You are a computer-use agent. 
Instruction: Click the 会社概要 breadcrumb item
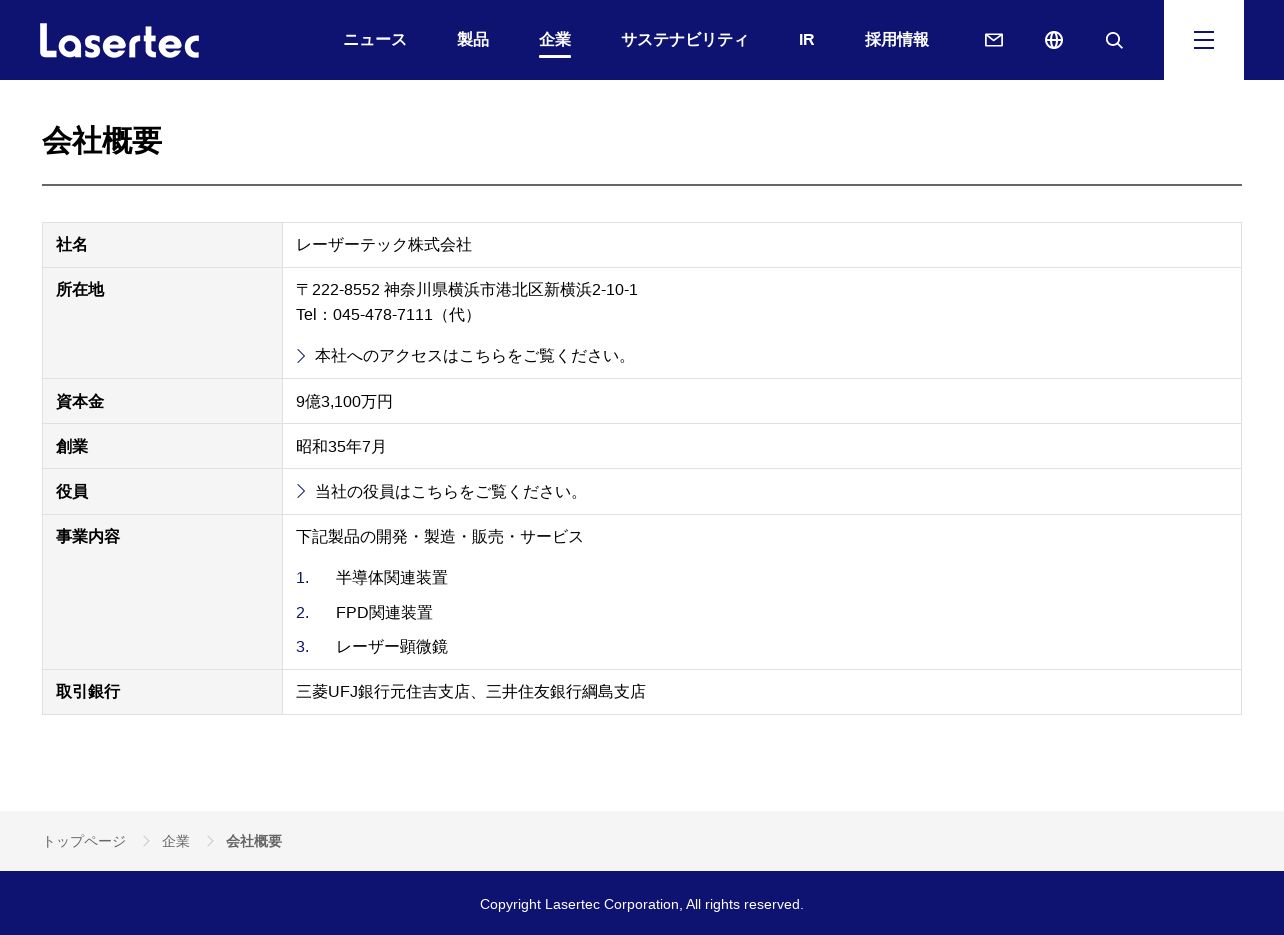(254, 841)
